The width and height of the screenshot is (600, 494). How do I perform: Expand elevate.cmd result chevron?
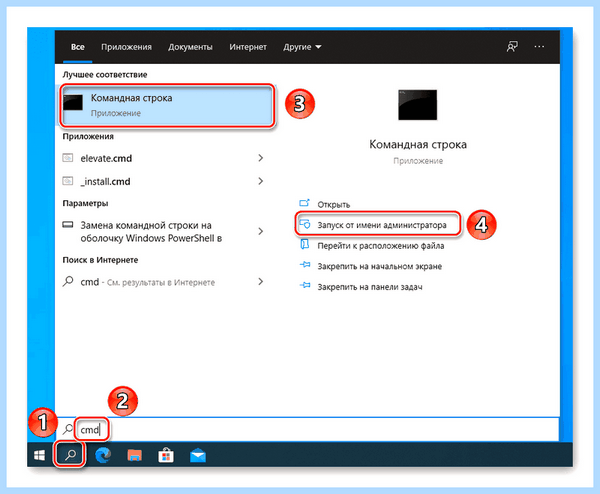[261, 158]
